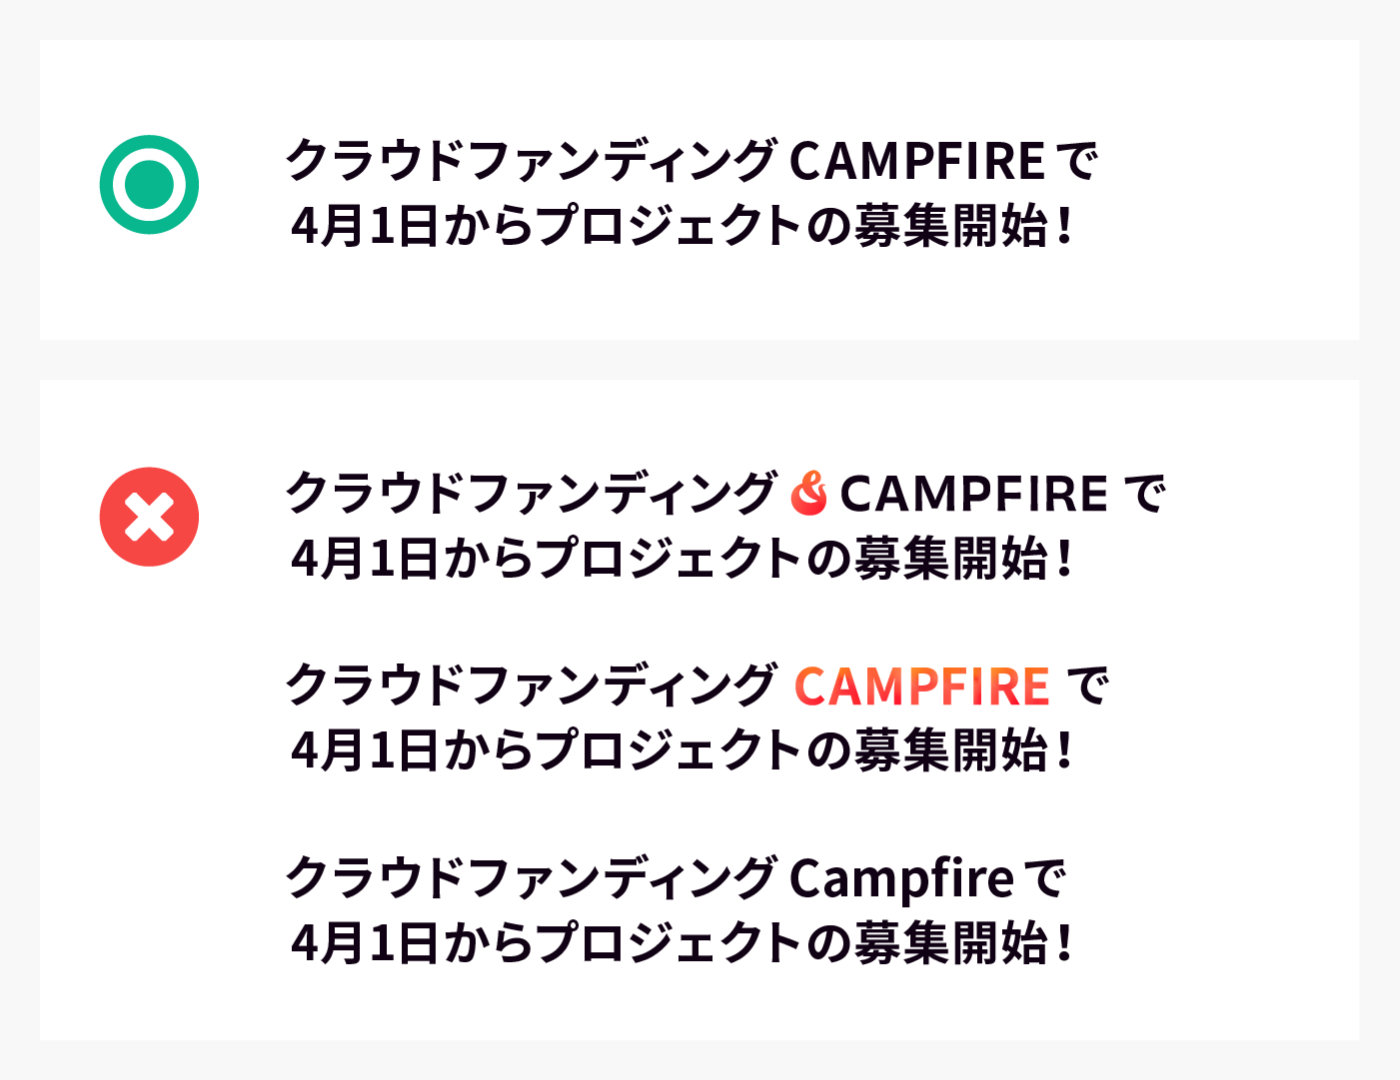Click the orange flame logo before CAMPFIRE
1400x1080 pixels.
(x=808, y=493)
